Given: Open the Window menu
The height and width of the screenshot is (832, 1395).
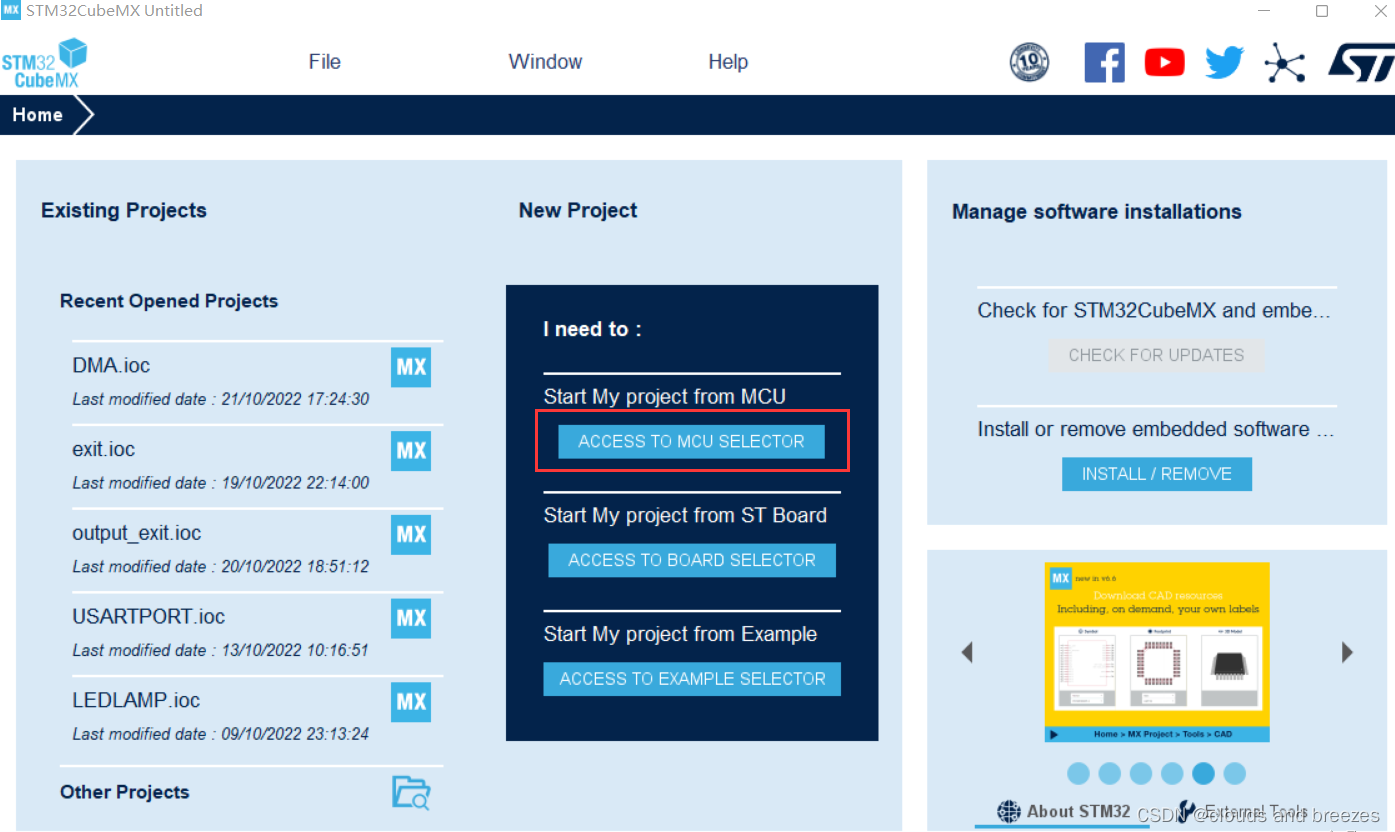Looking at the screenshot, I should [x=545, y=62].
